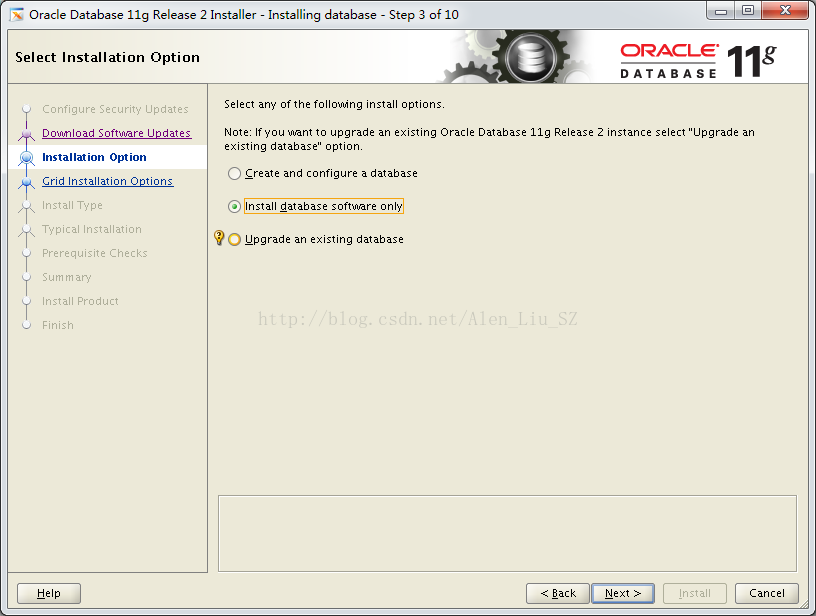This screenshot has height=616, width=816.
Task: Click the Summary step label
Action: click(67, 277)
